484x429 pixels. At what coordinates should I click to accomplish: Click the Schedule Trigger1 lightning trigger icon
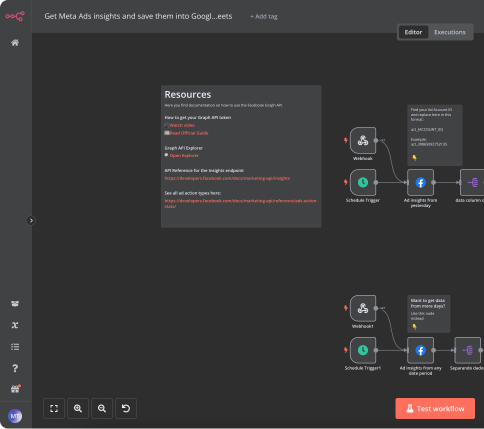click(346, 350)
